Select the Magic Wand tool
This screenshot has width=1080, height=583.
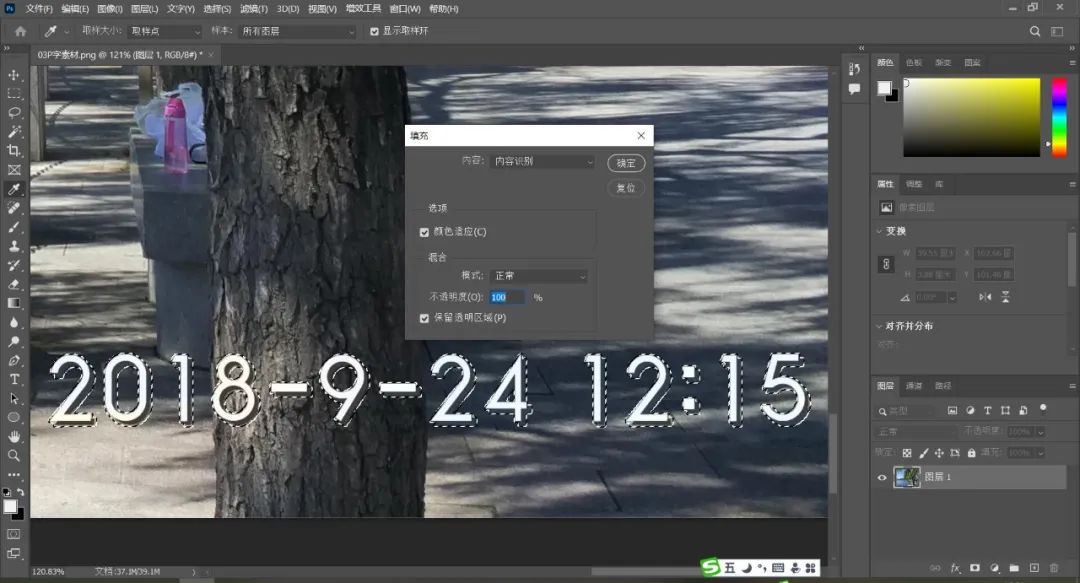pos(14,132)
